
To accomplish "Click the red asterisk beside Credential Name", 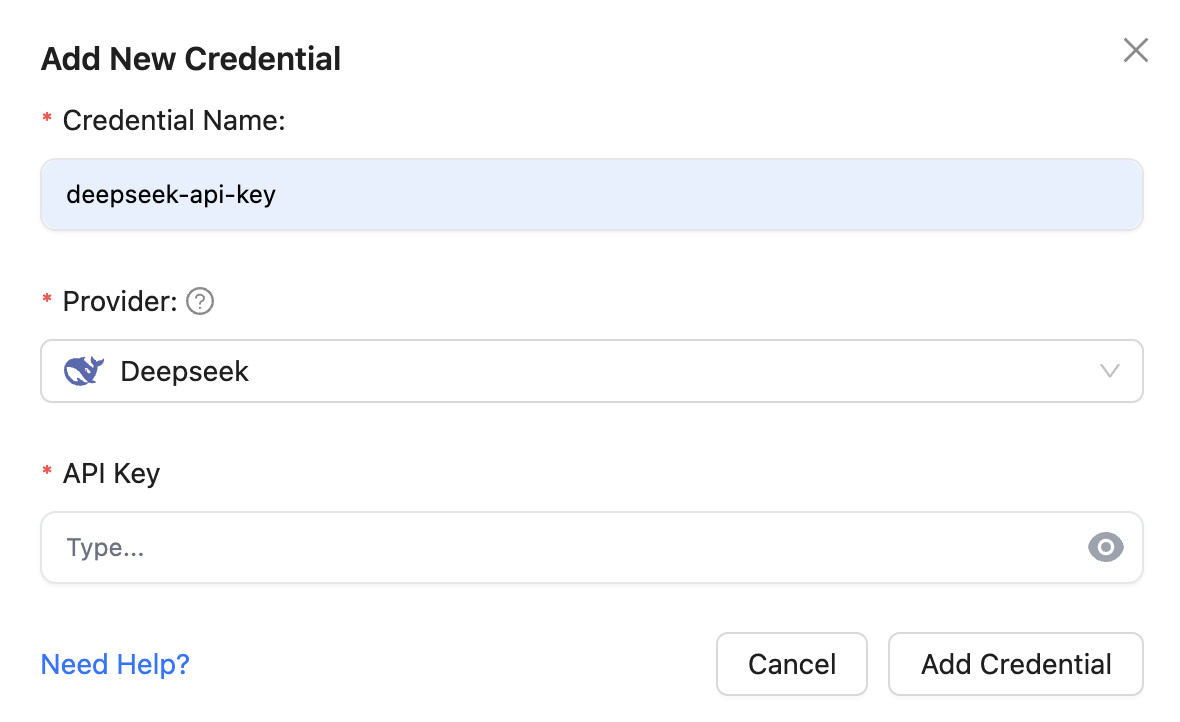I will [x=46, y=120].
